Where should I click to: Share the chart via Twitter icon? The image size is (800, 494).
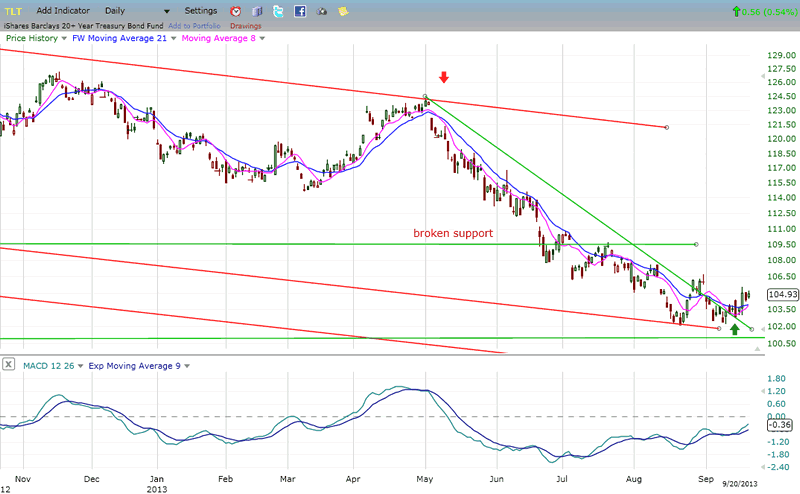click(279, 11)
